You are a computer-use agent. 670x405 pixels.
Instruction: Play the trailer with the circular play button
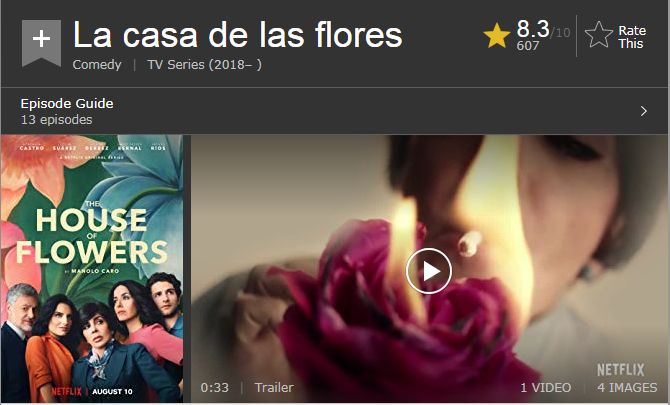(x=429, y=271)
